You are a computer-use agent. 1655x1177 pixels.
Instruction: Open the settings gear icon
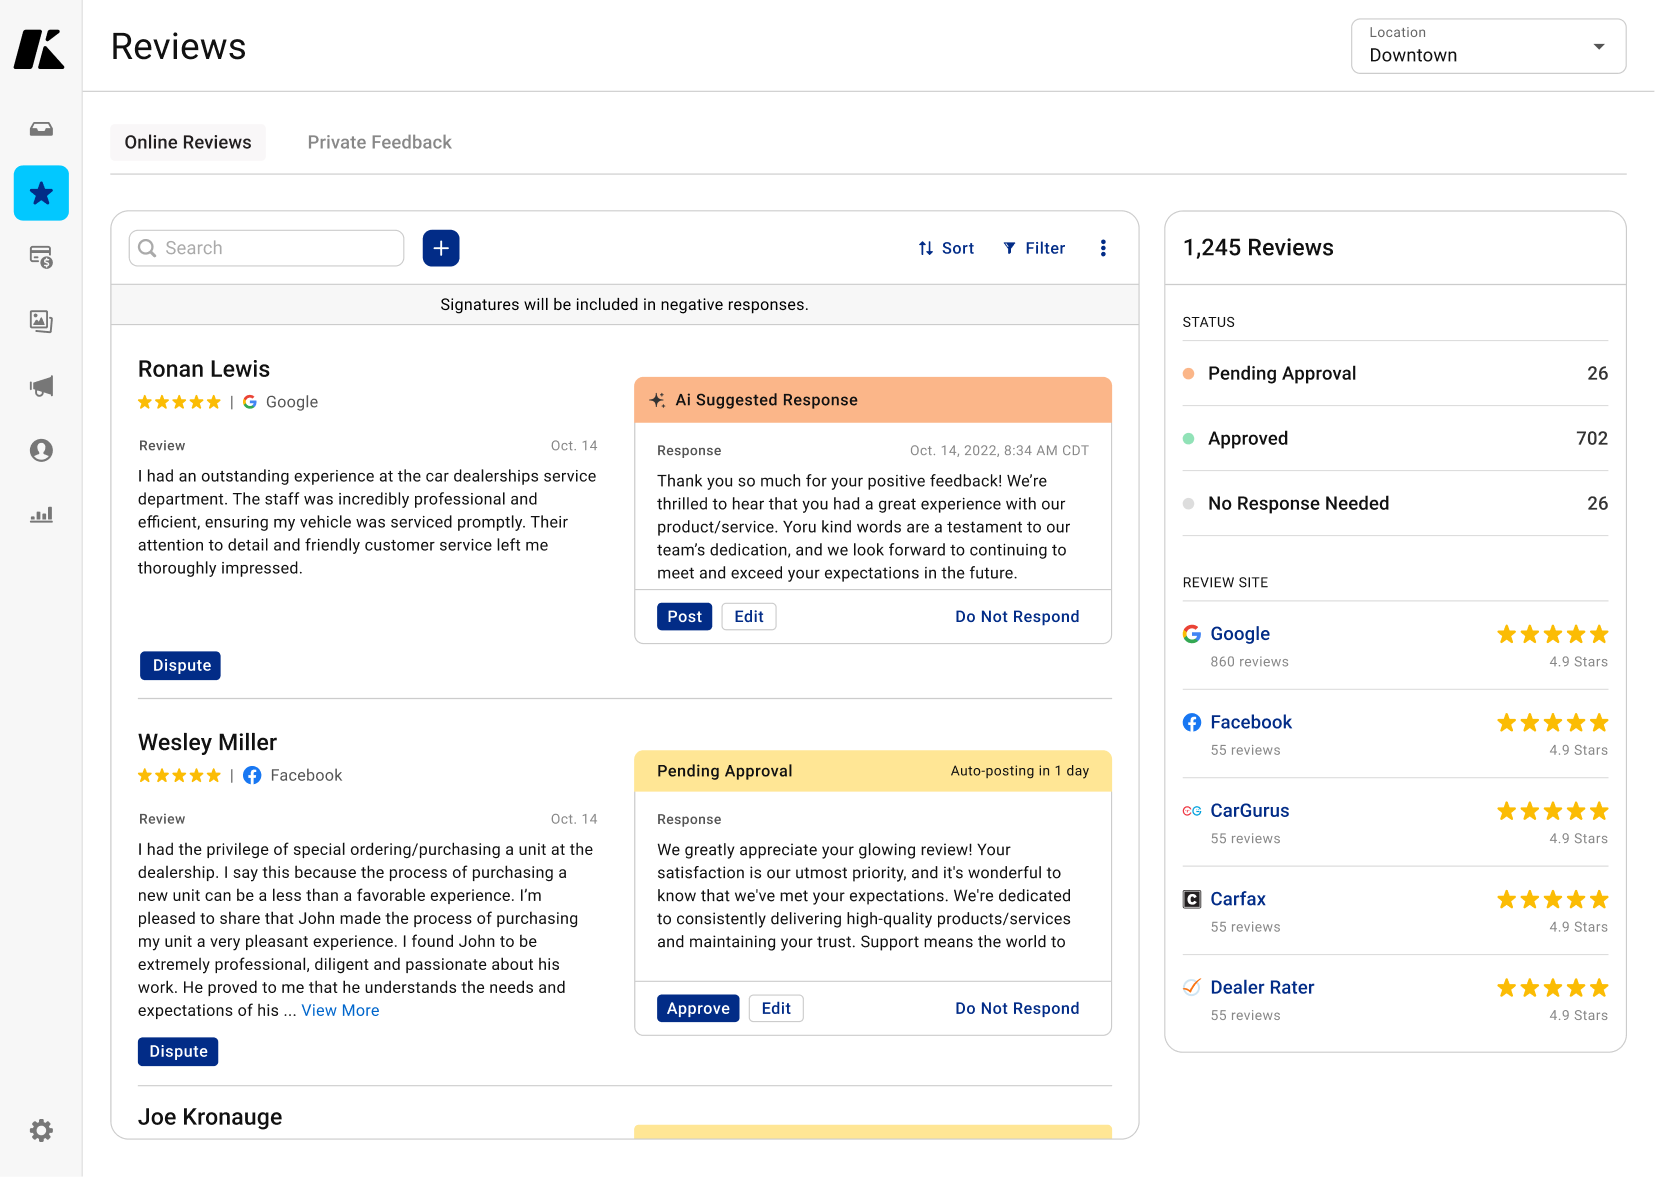(41, 1130)
